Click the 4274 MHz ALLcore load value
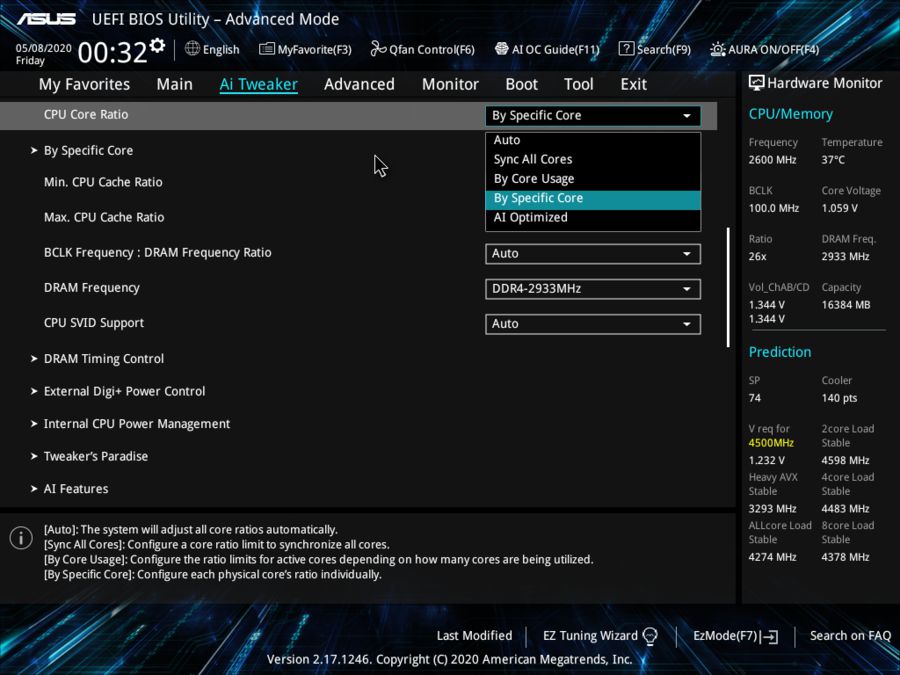Viewport: 900px width, 675px height. point(772,557)
